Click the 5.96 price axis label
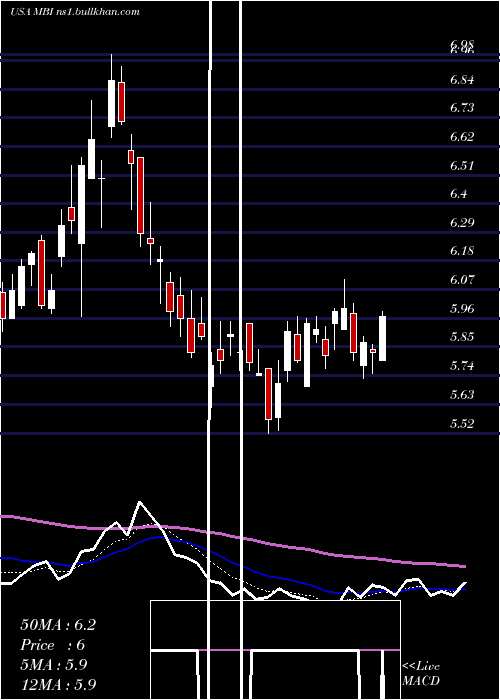 pos(462,308)
